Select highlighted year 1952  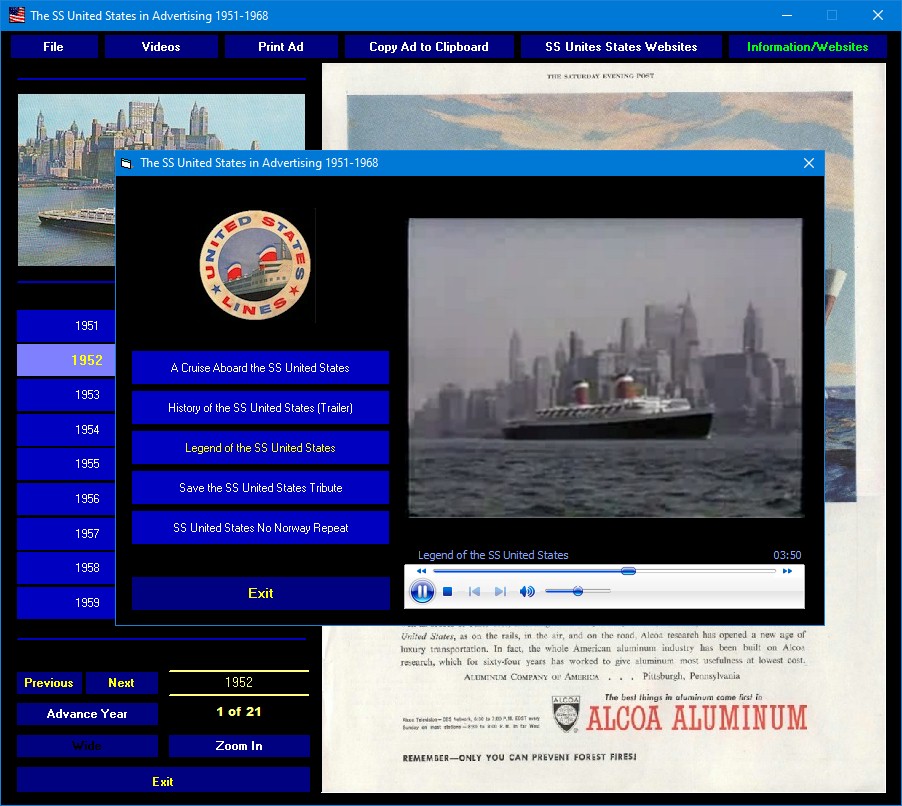(x=66, y=360)
